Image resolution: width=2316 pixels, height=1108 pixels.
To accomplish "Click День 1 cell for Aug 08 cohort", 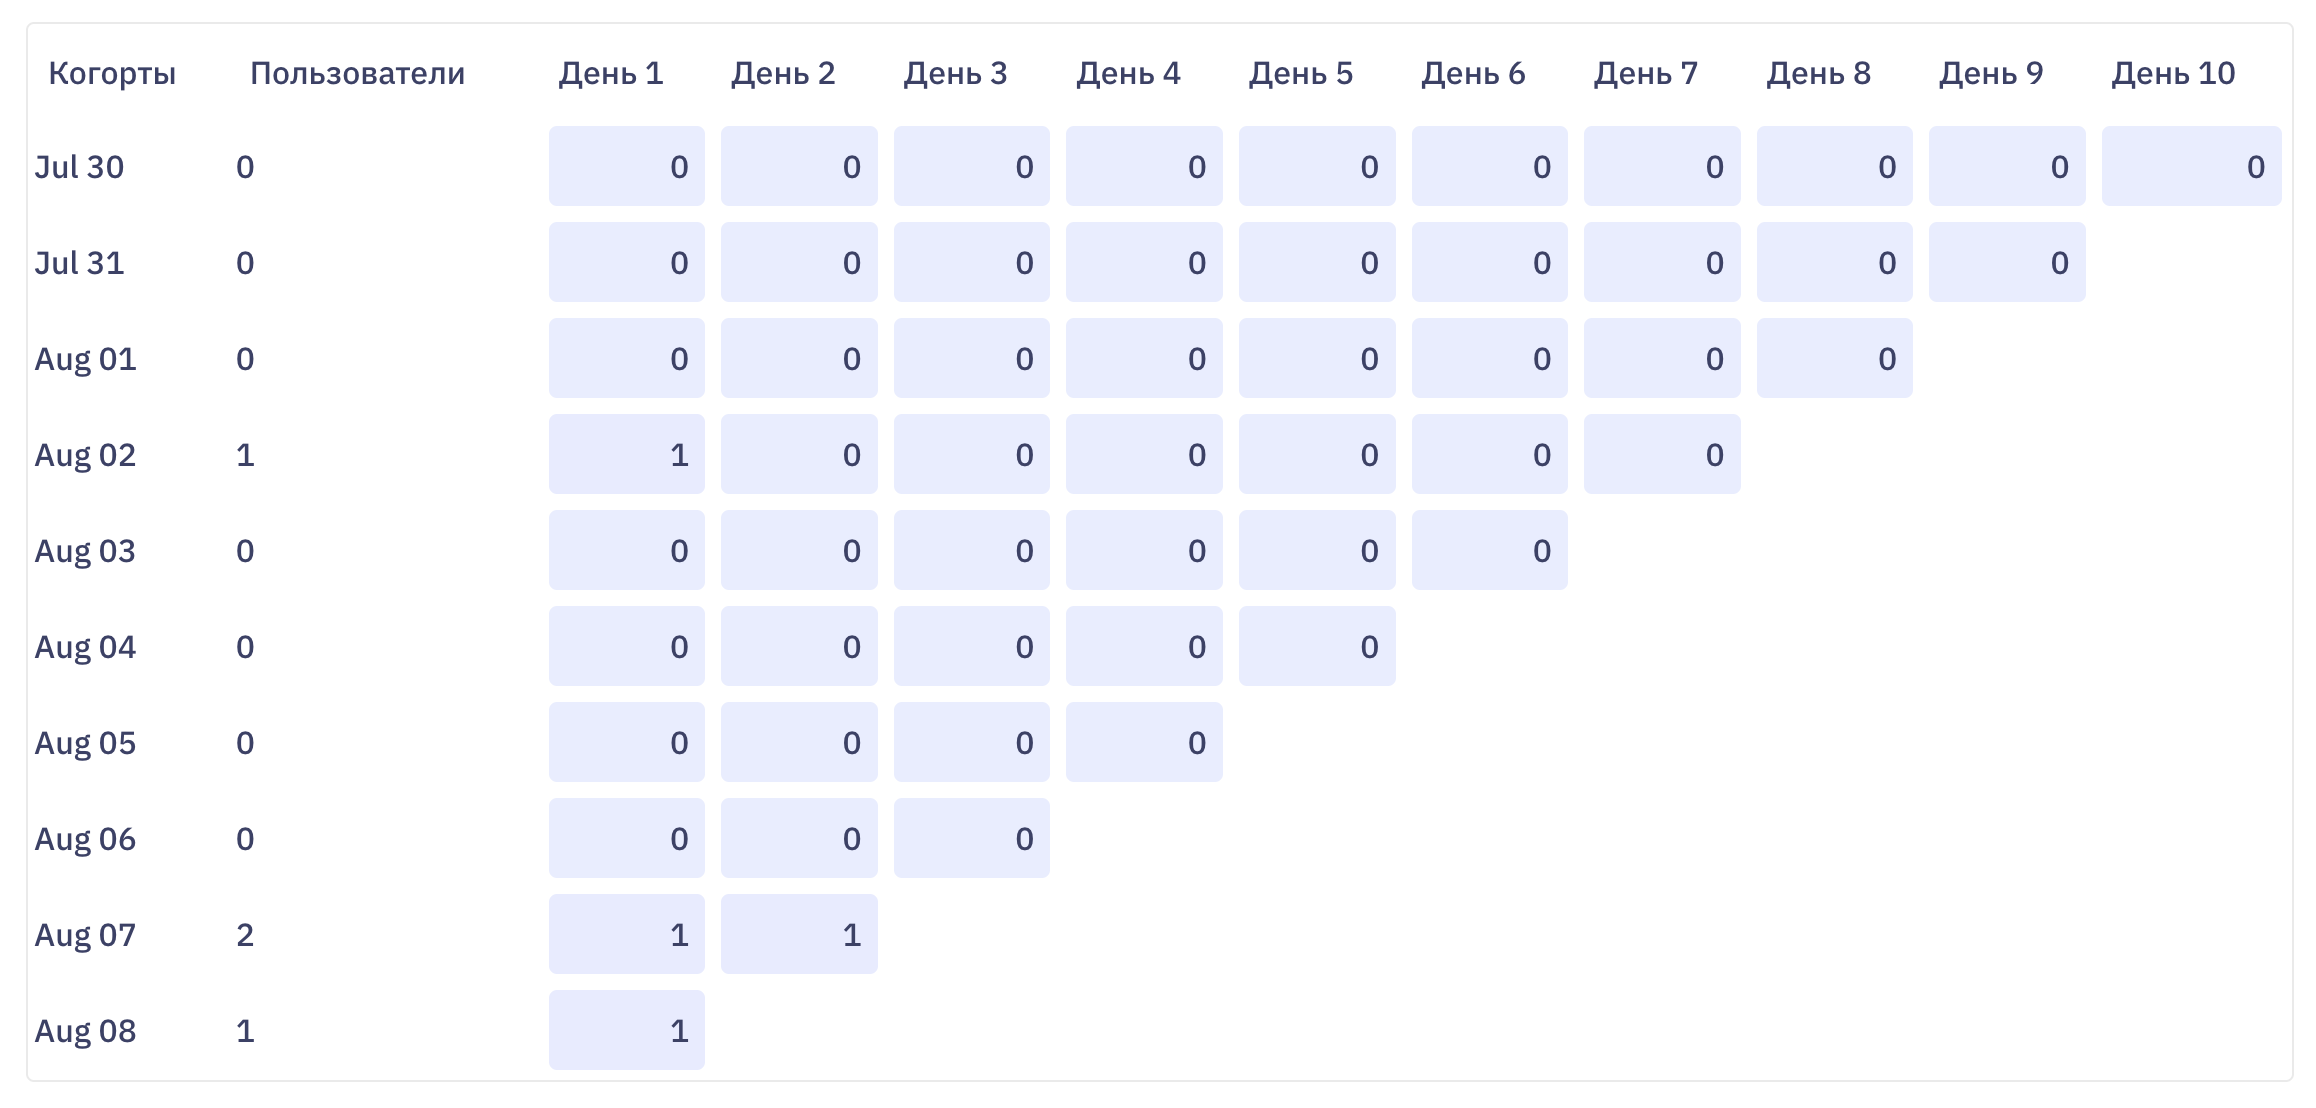I will pyautogui.click(x=627, y=1031).
